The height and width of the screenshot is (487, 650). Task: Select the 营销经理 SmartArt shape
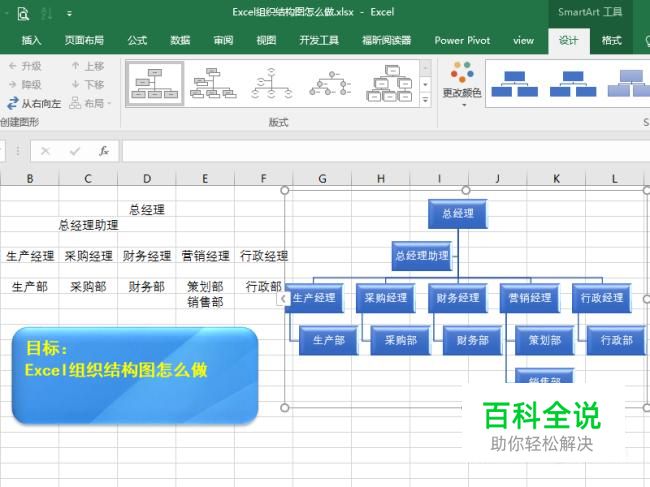tap(530, 298)
